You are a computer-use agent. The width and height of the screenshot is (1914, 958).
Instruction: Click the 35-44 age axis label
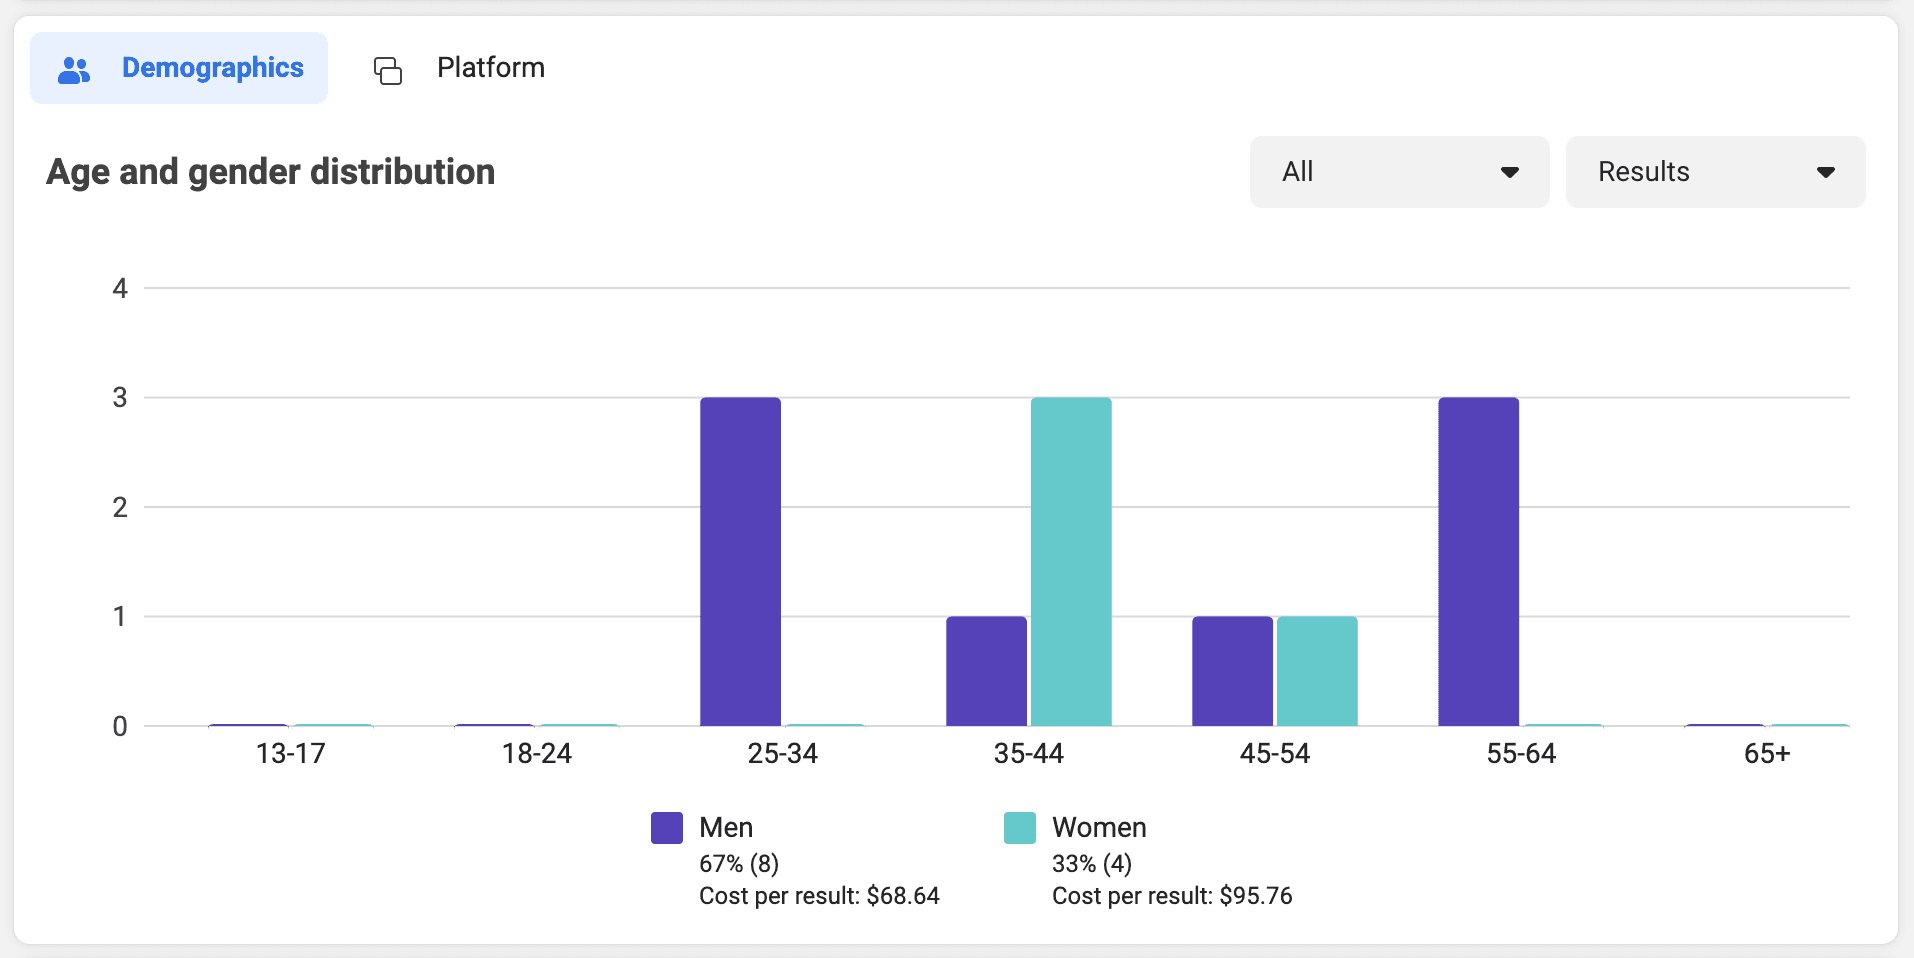pos(1029,754)
